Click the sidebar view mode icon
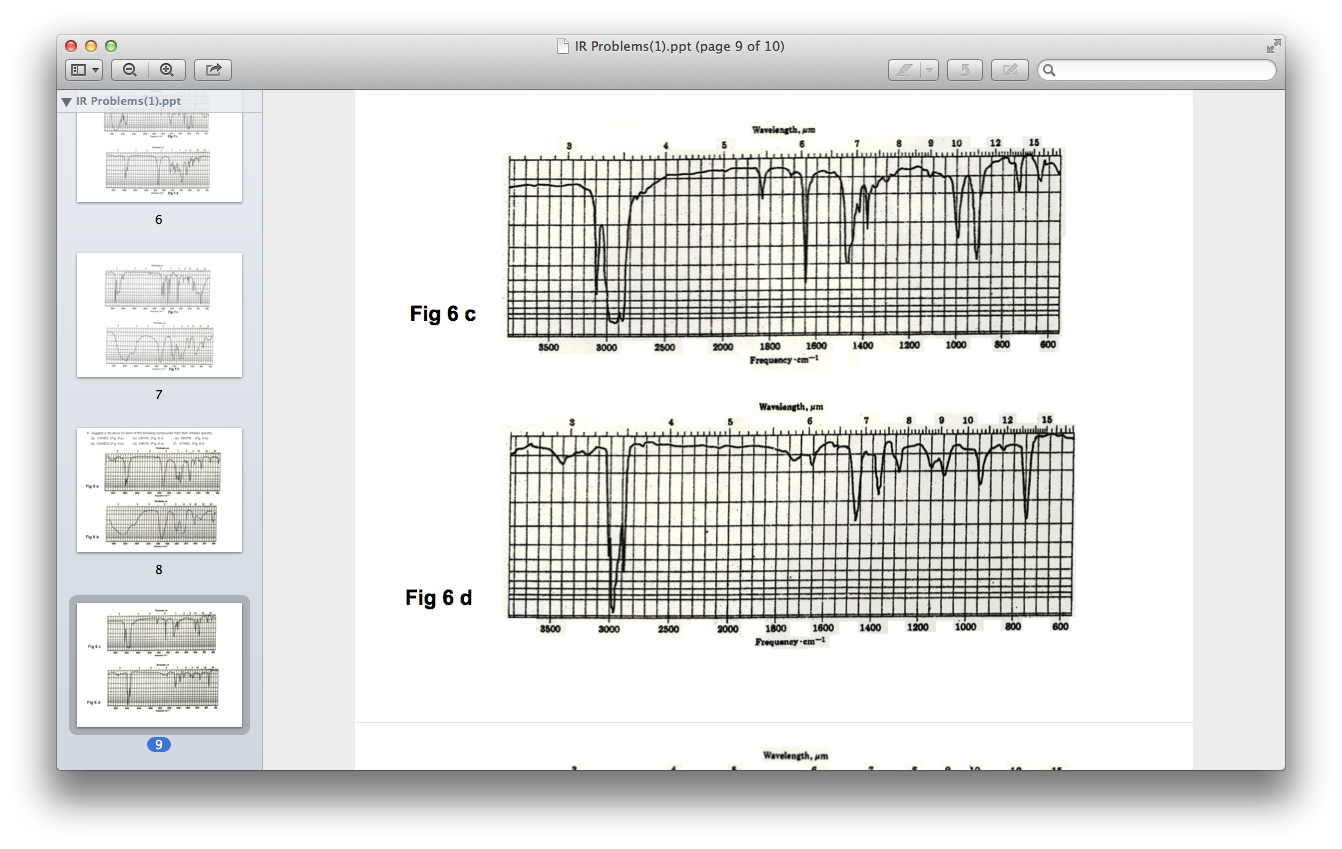 78,69
